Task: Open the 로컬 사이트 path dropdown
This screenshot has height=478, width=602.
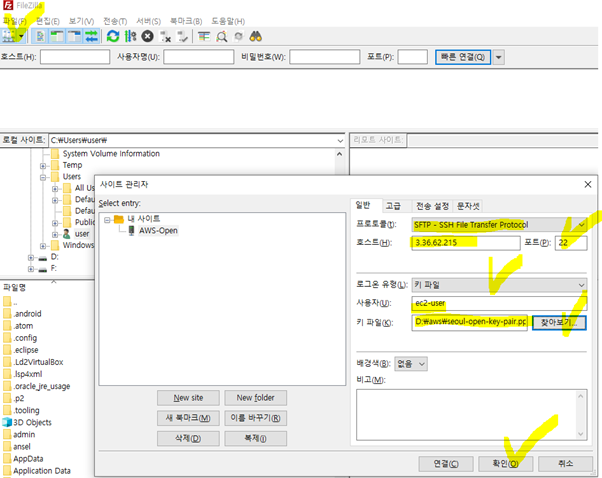Action: (340, 141)
